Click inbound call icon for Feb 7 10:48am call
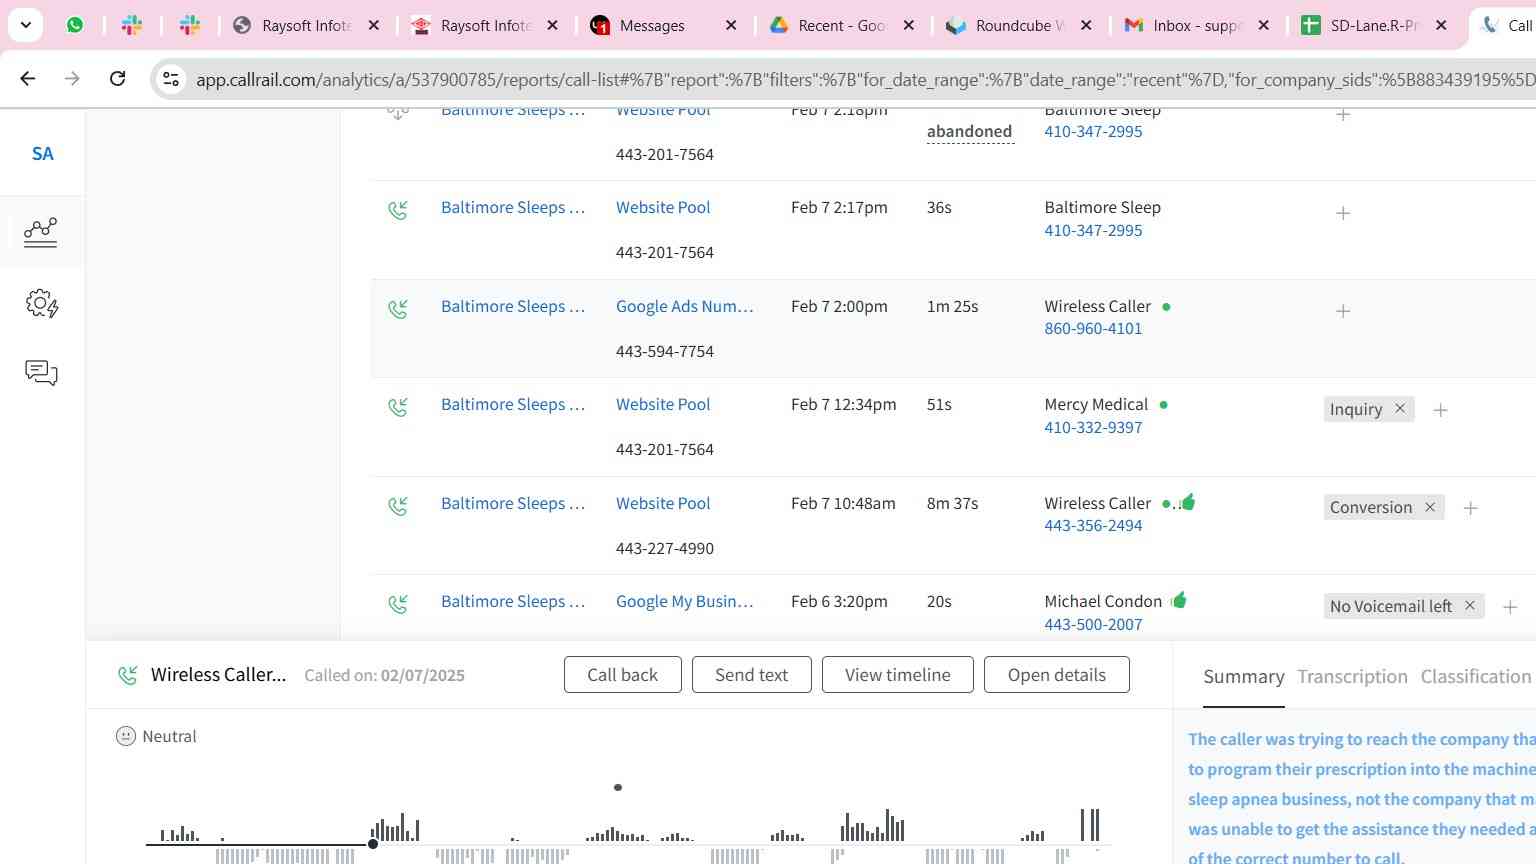Image resolution: width=1536 pixels, height=864 pixels. (x=398, y=506)
